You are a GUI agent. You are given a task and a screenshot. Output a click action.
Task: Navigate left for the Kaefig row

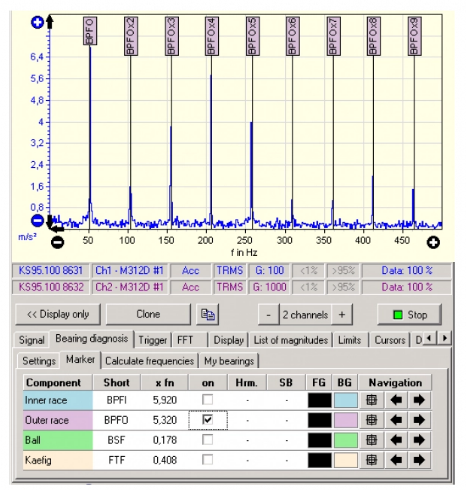[x=396, y=460]
